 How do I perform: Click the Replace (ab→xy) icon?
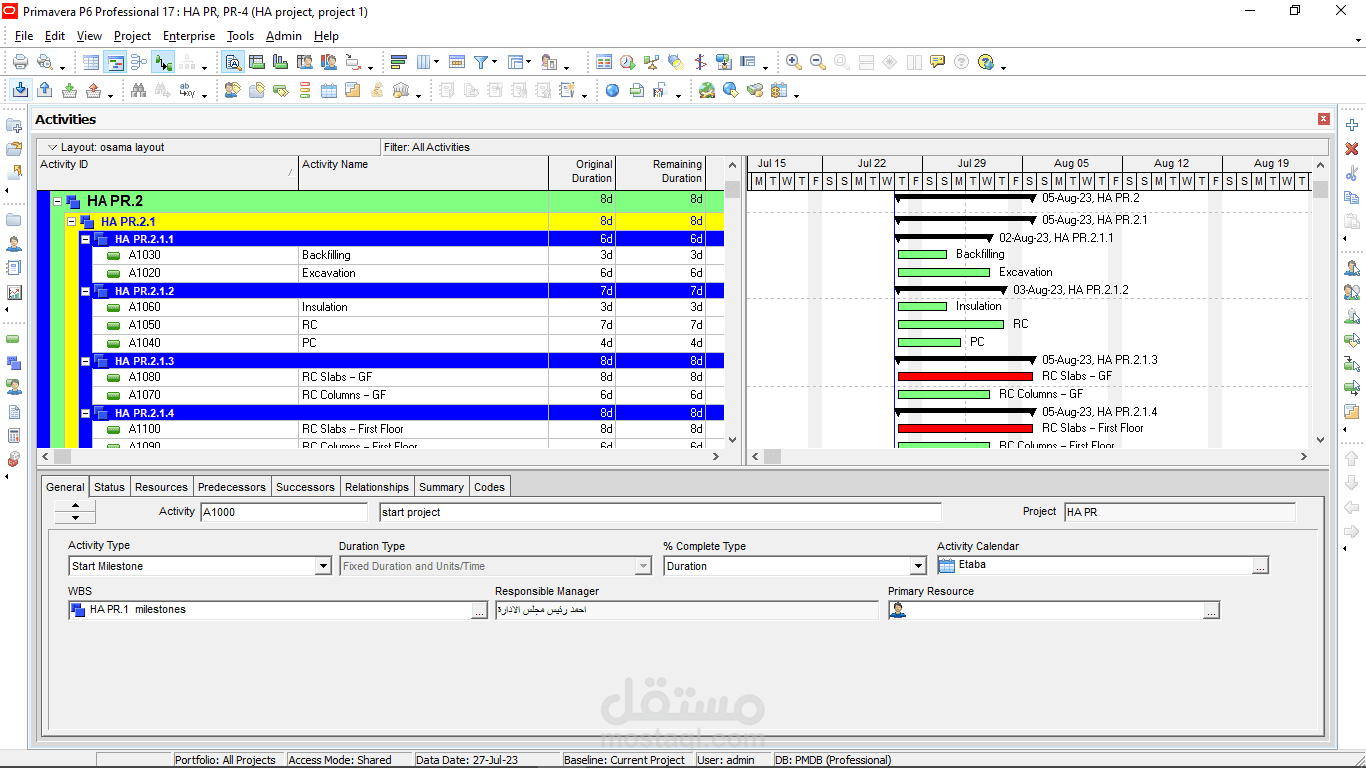187,90
